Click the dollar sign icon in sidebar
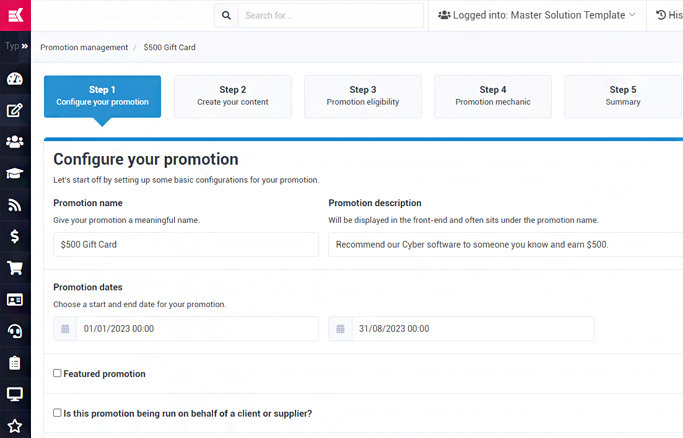The height and width of the screenshot is (438, 683). 15,236
